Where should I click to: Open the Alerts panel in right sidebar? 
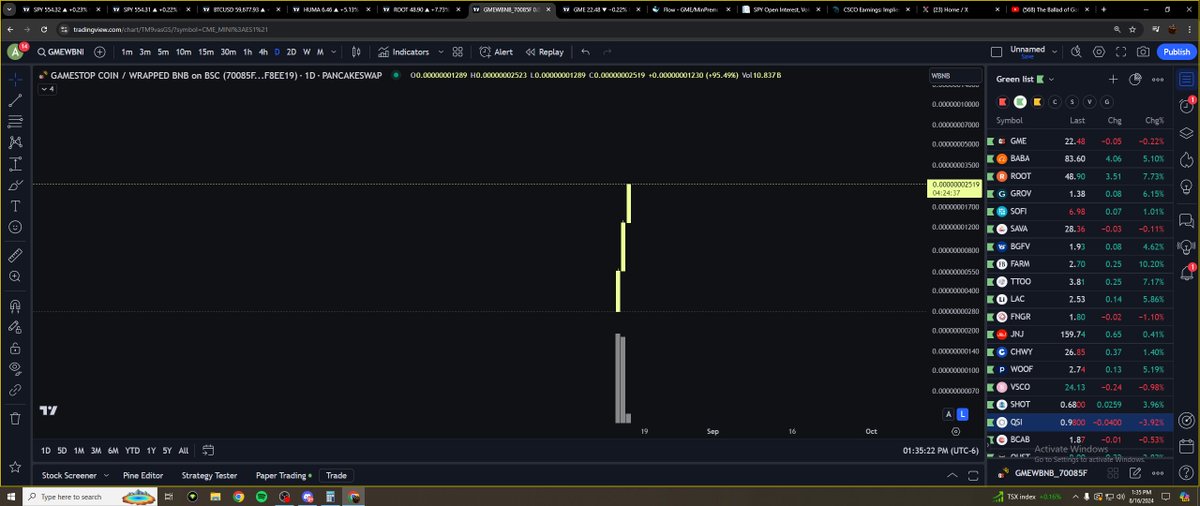tap(1186, 105)
